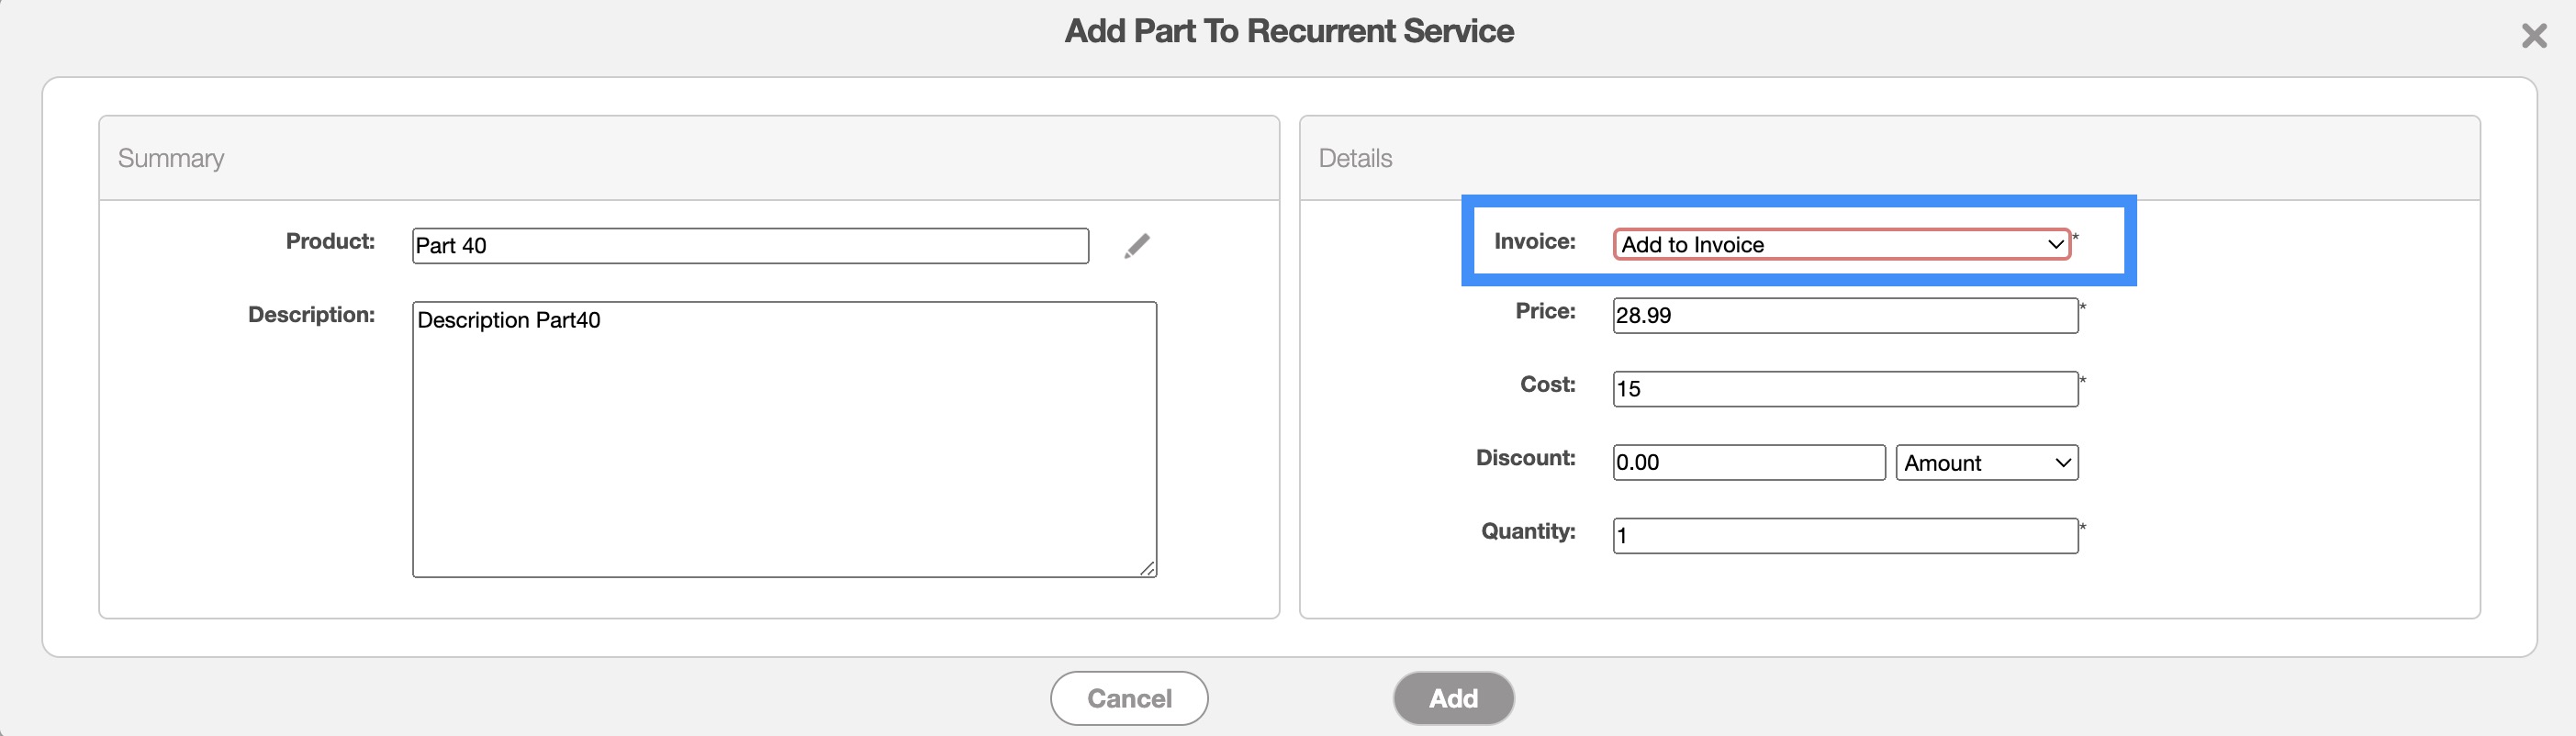Grab the Description textarea resize handle
2576x736 pixels.
(1147, 568)
